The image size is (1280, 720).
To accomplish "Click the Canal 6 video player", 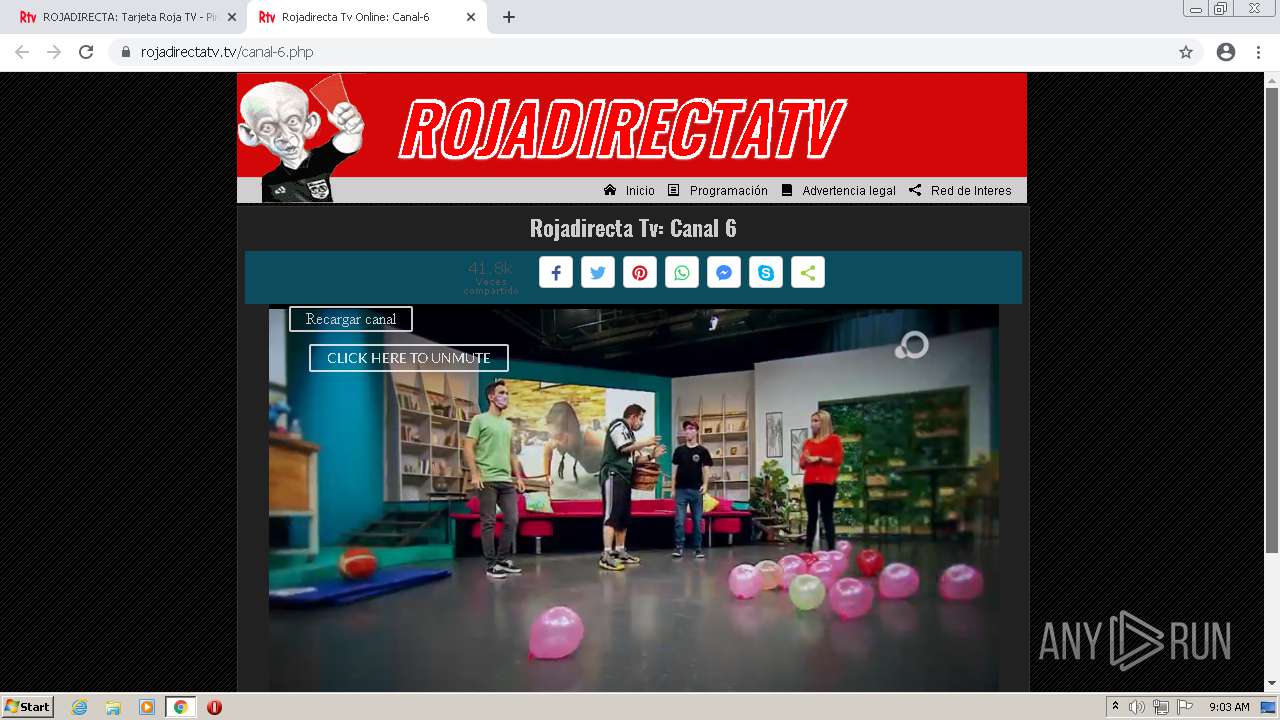I will coord(633,500).
